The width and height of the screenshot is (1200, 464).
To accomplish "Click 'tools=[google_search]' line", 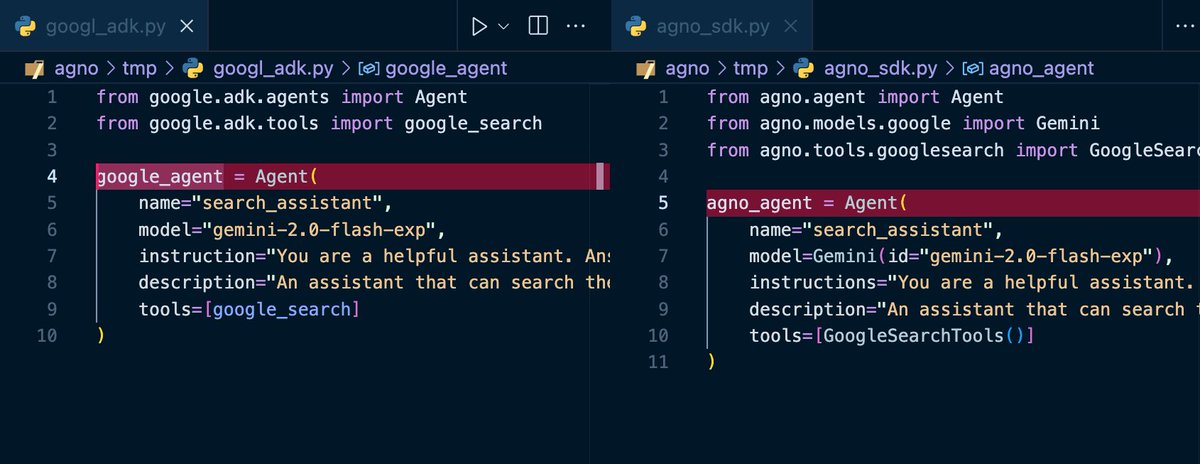I will [x=248, y=308].
